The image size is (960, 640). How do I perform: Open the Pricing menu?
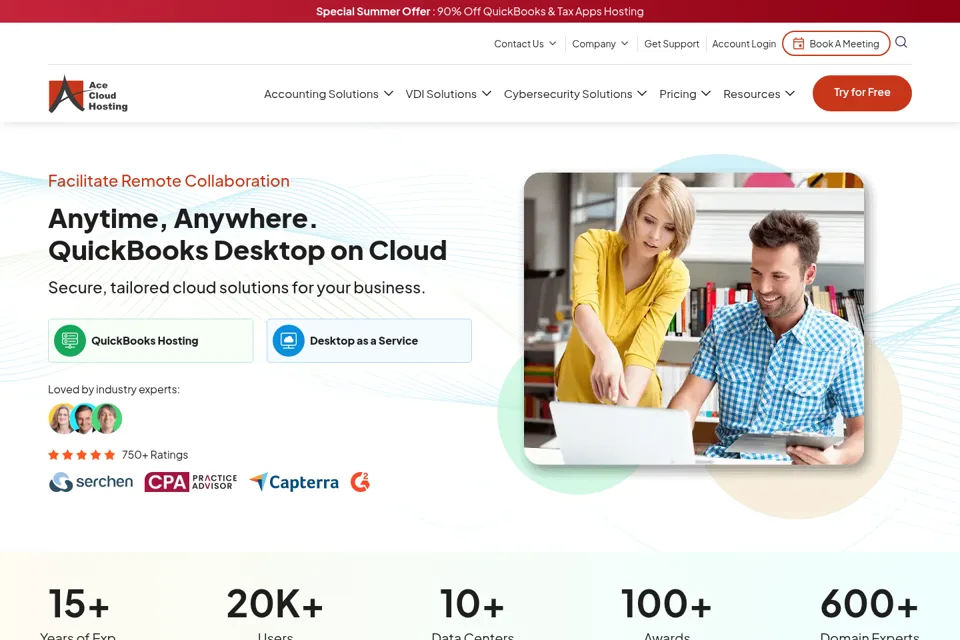tap(684, 94)
